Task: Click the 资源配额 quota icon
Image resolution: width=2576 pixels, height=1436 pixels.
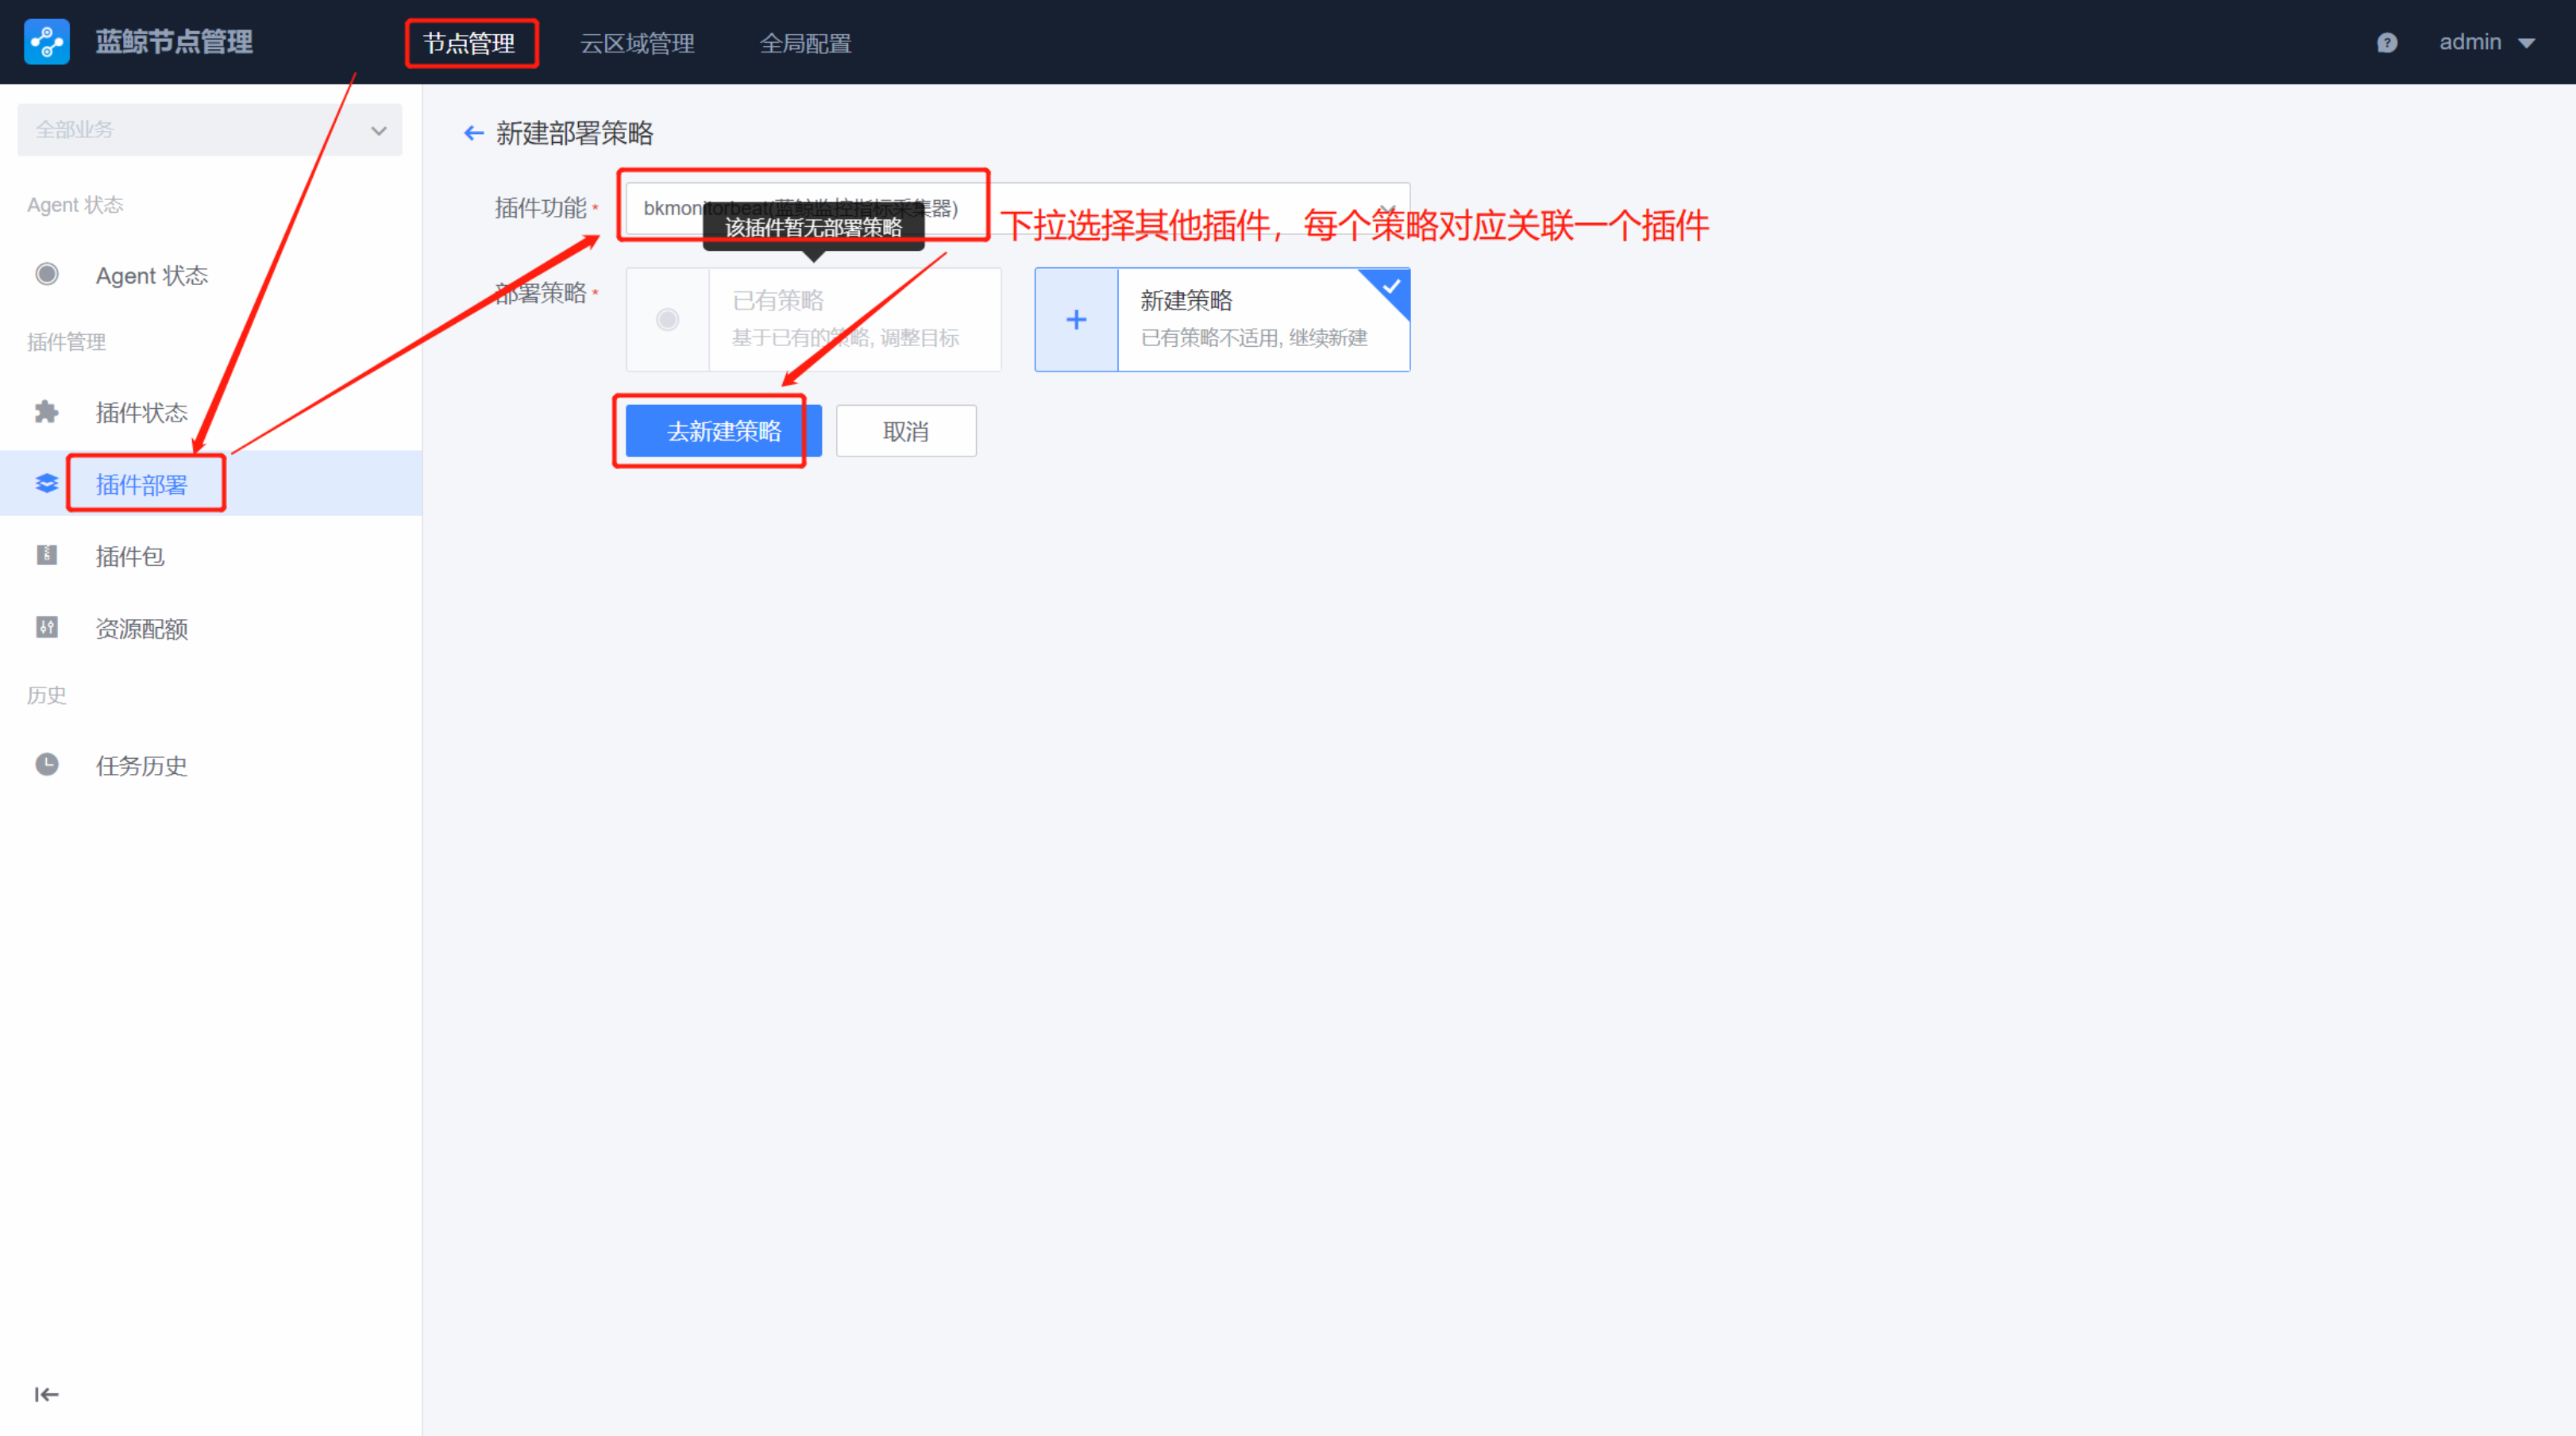Action: pos(47,627)
